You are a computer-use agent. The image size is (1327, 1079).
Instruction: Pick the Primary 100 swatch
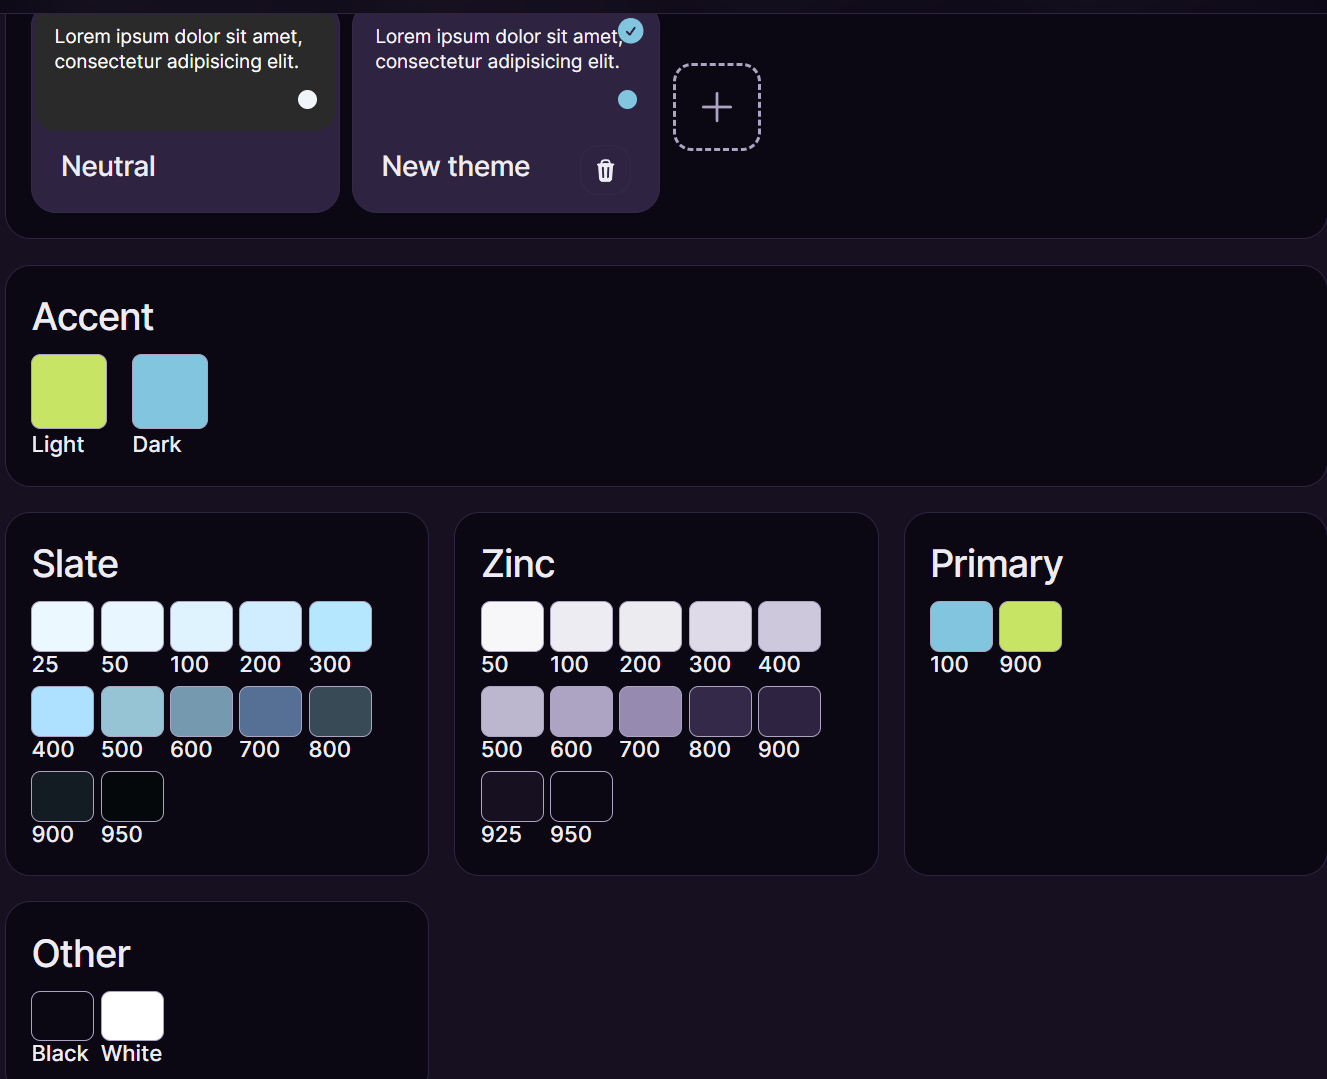pyautogui.click(x=961, y=626)
